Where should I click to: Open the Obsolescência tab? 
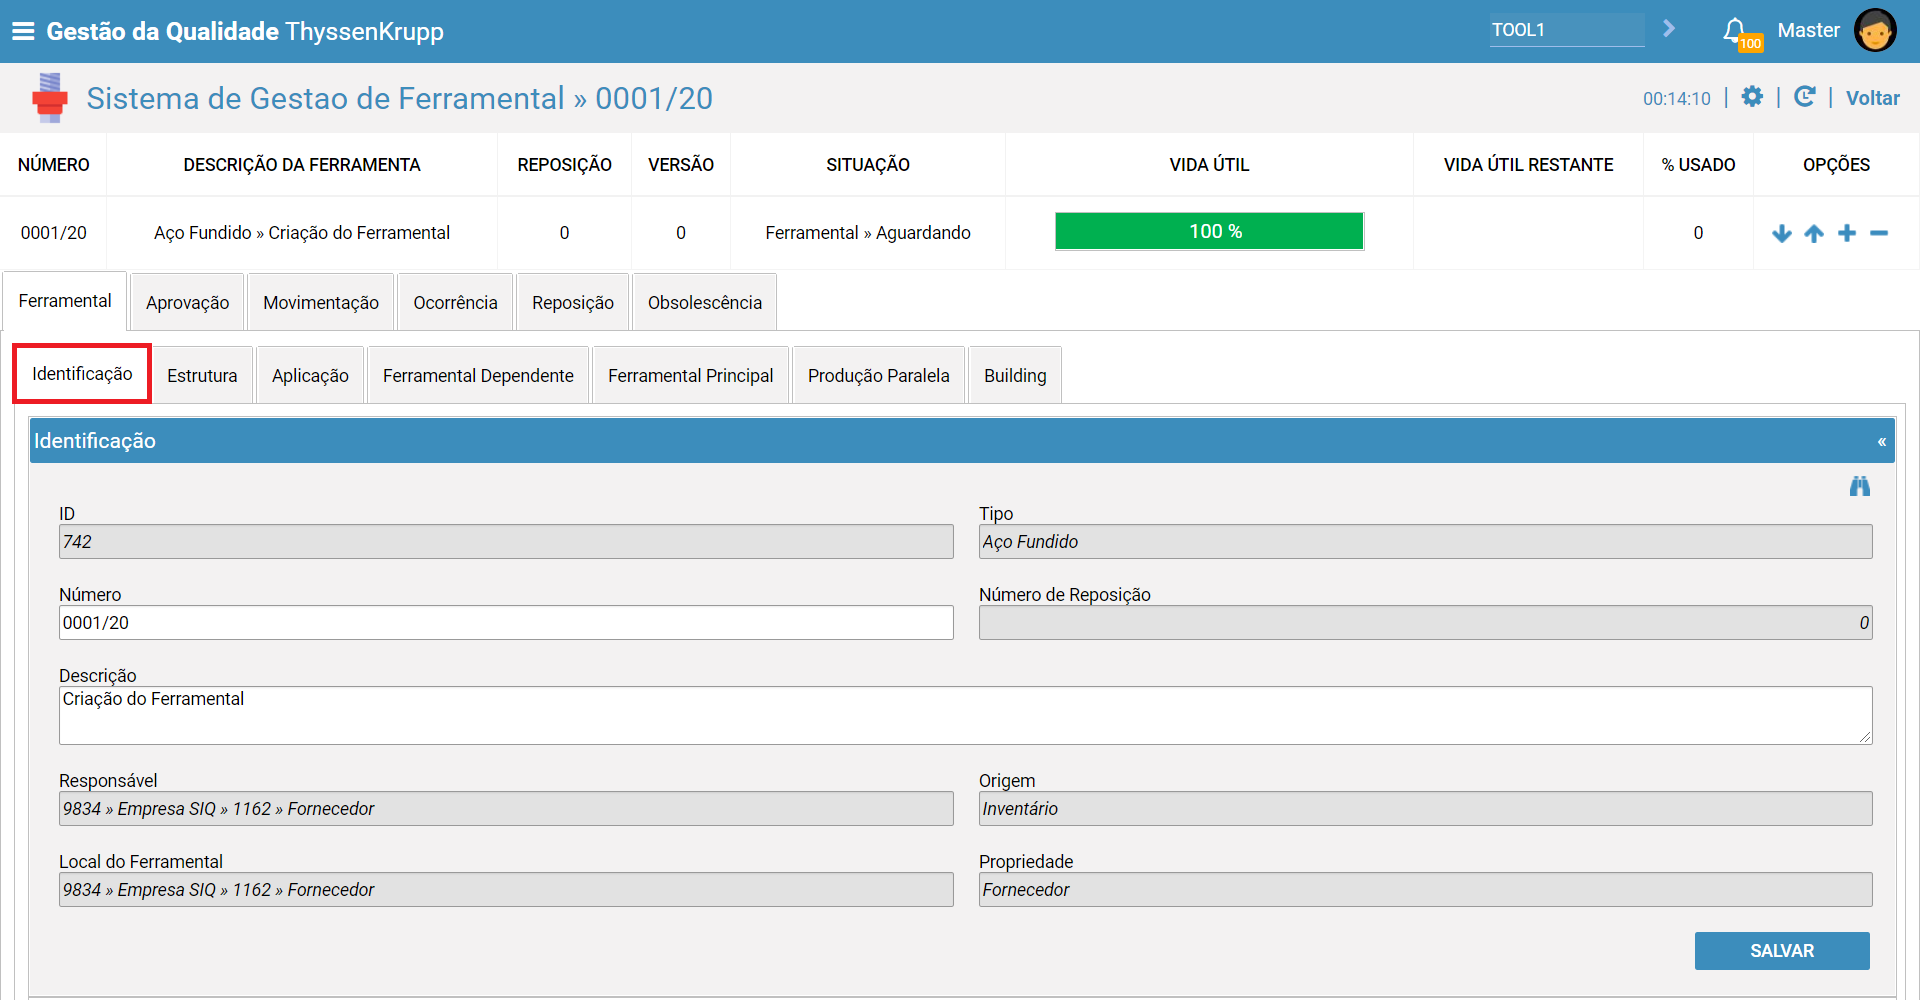coord(704,301)
